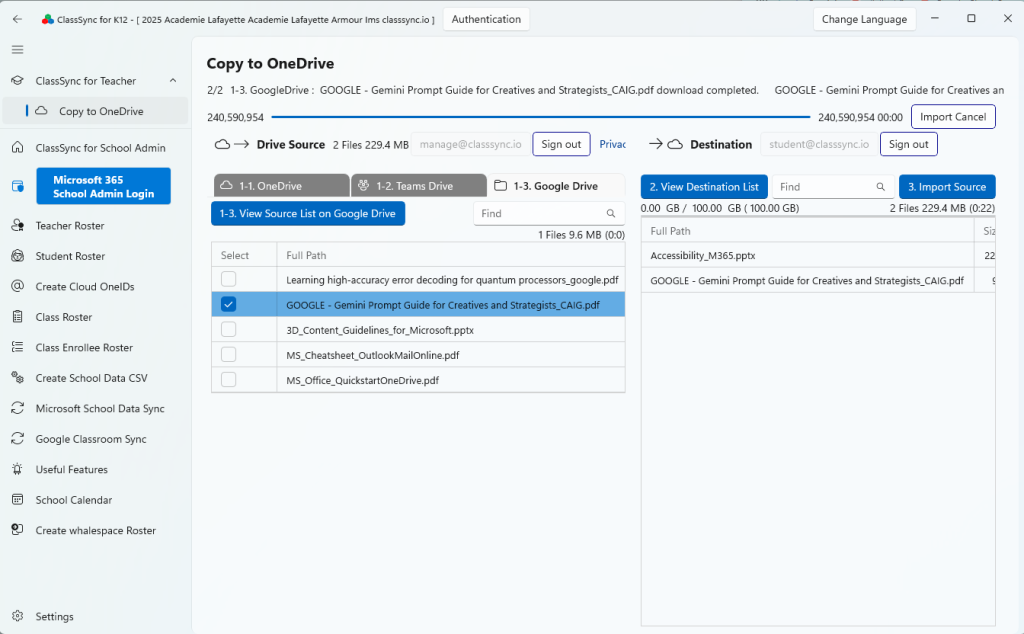Click 2. View Destination List button
1024x634 pixels.
(704, 187)
